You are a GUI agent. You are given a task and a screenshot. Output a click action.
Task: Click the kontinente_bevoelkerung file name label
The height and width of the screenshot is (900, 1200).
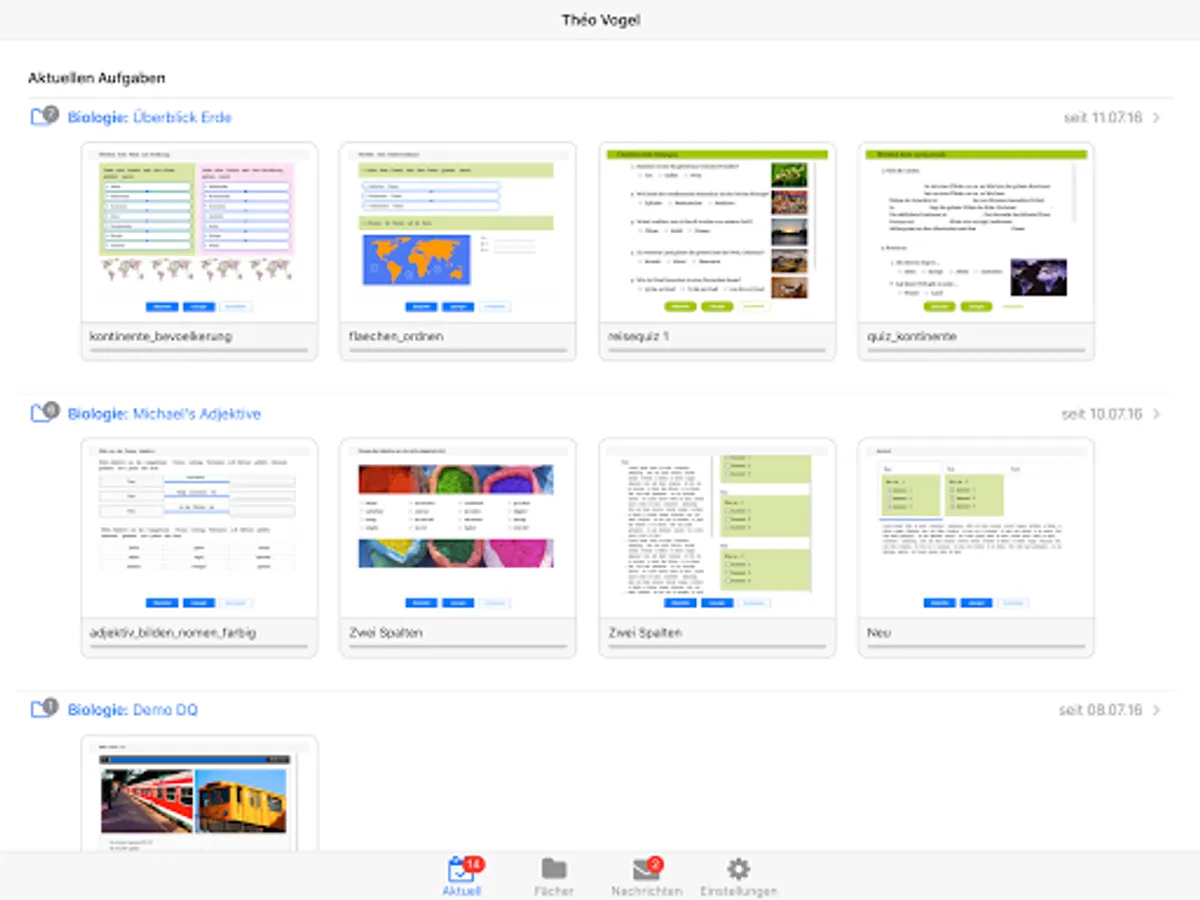point(161,337)
